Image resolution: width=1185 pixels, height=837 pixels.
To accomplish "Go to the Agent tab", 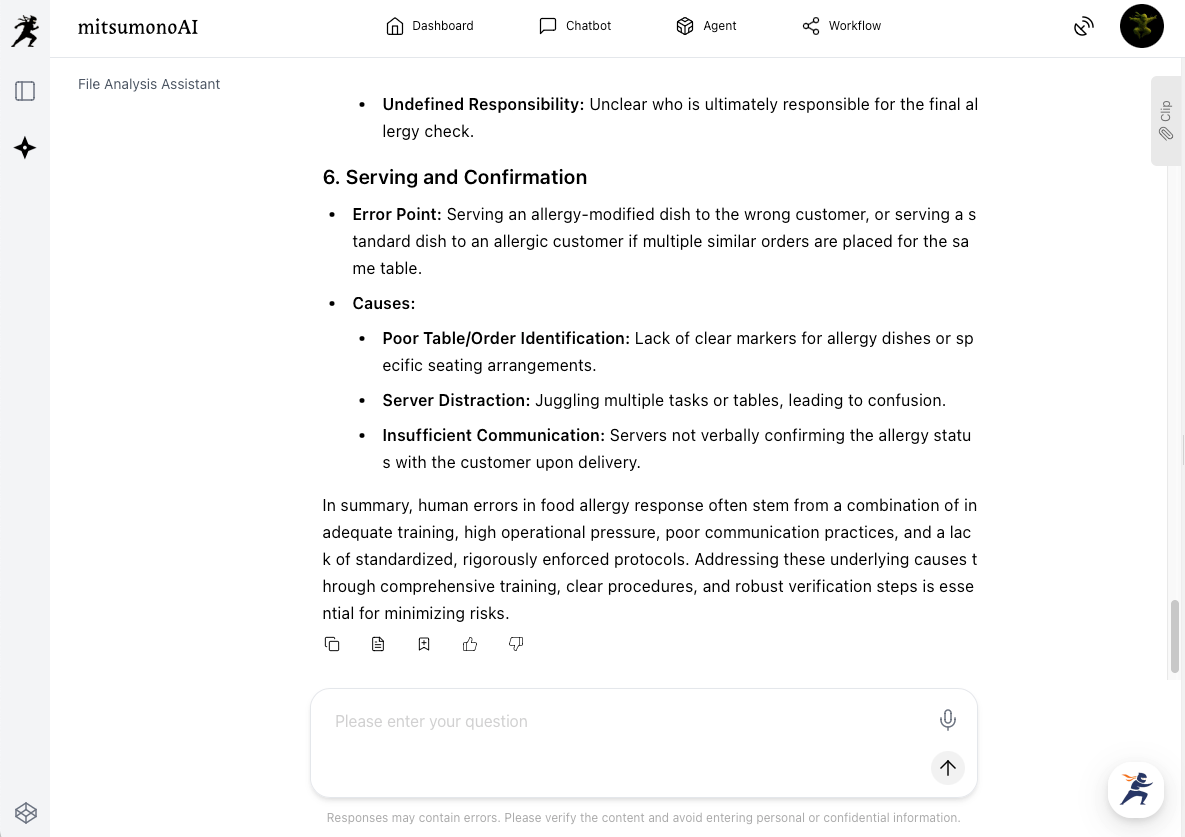I will (x=706, y=26).
